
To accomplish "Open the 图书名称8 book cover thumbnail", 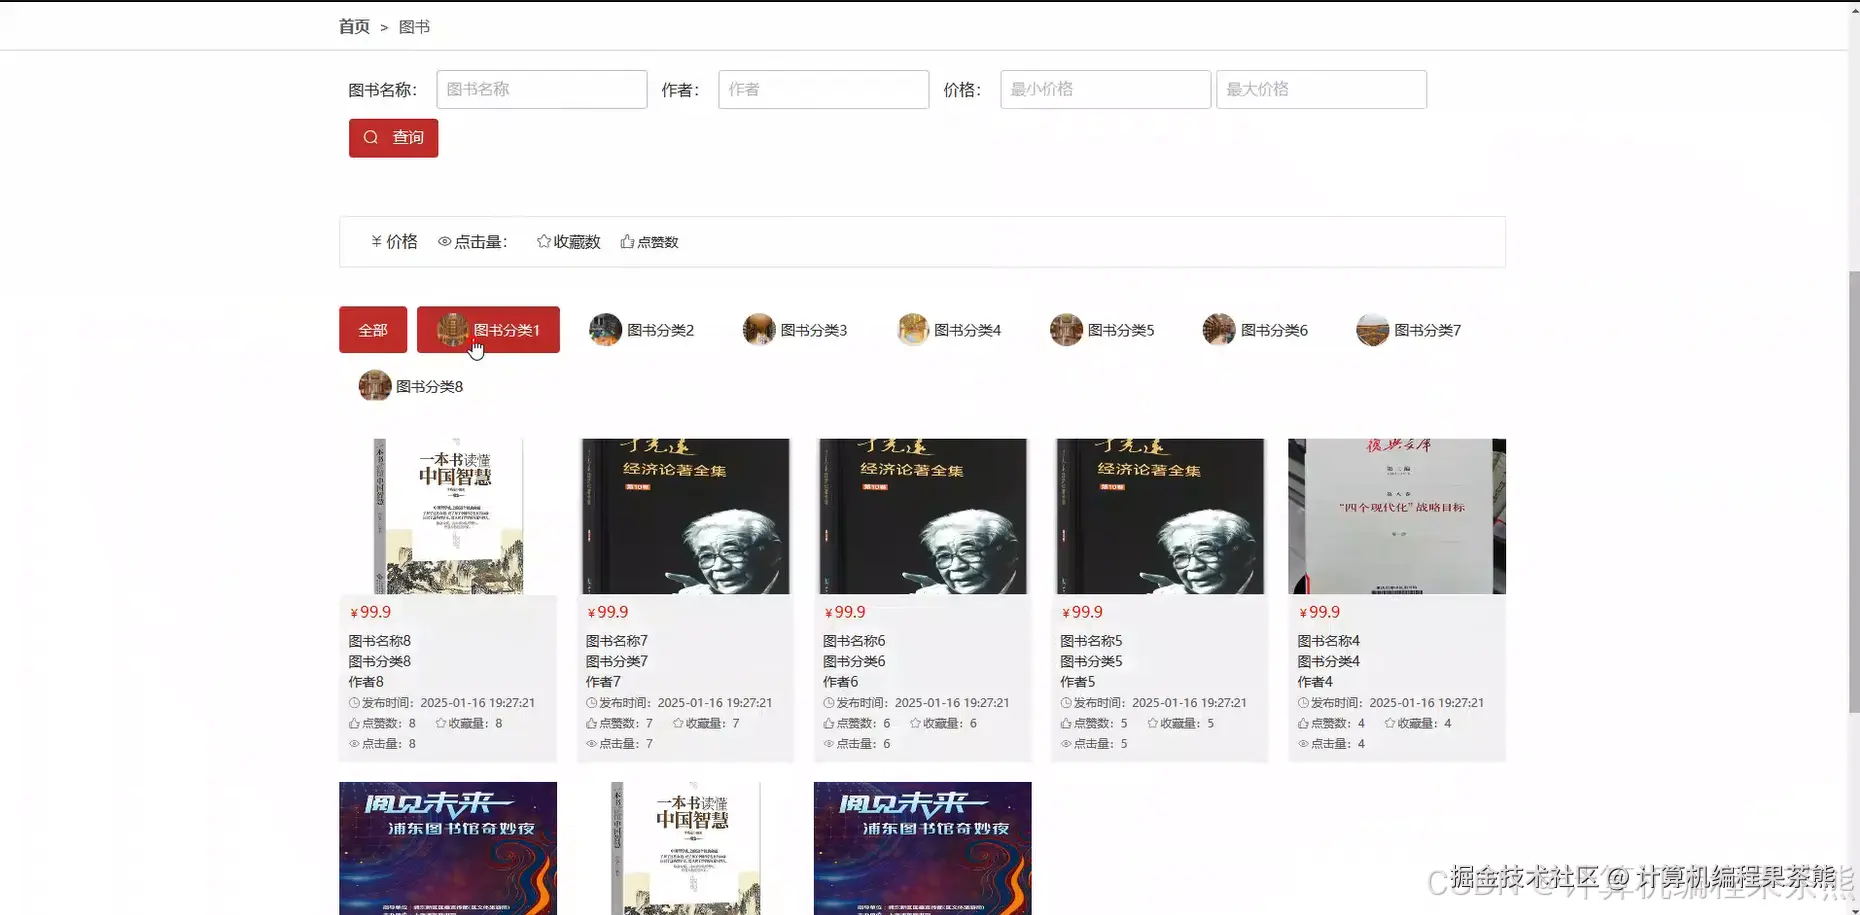I will [448, 516].
